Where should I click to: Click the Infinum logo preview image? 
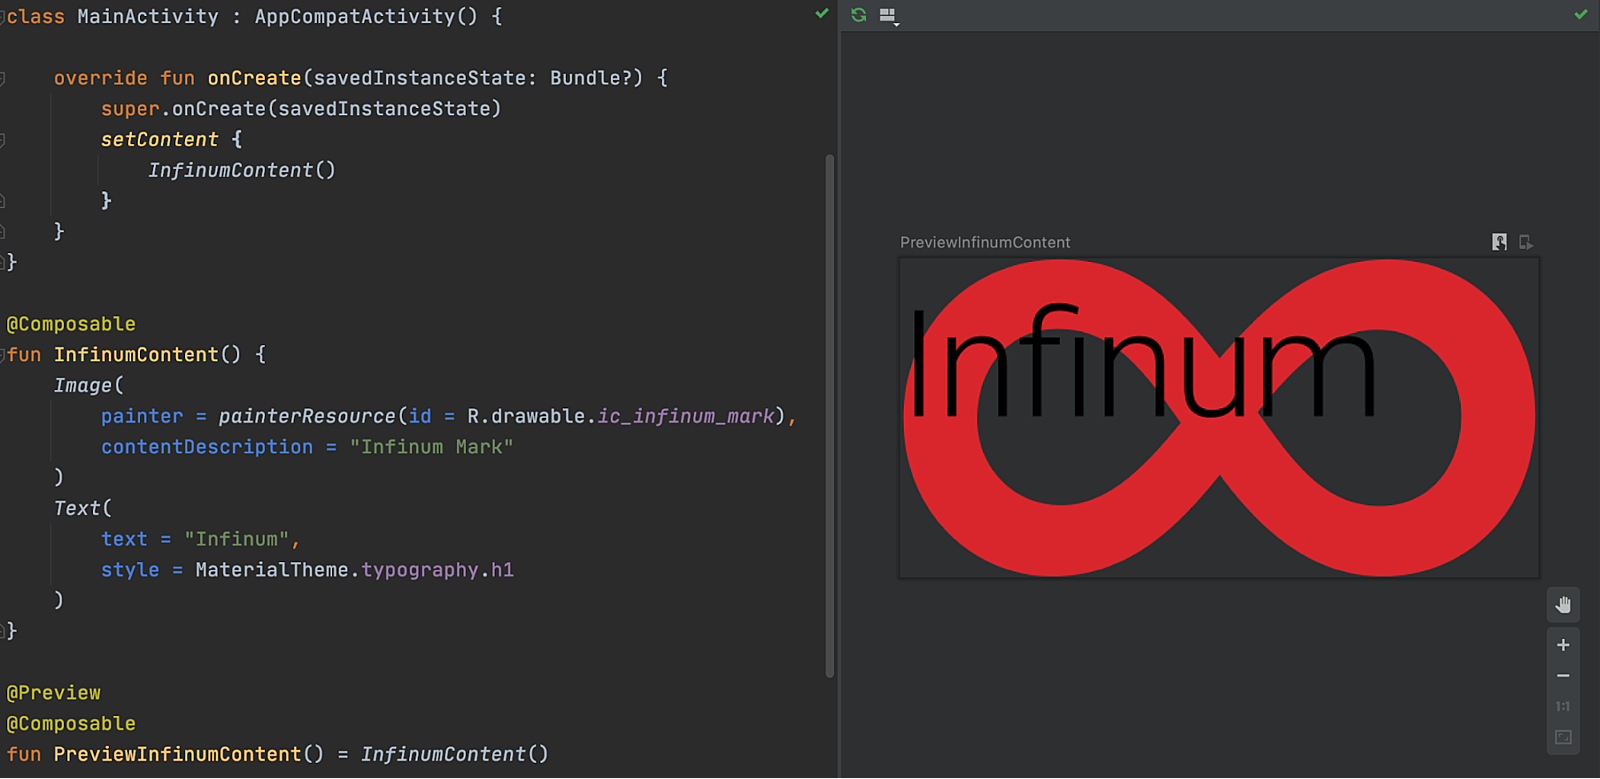pyautogui.click(x=1218, y=418)
